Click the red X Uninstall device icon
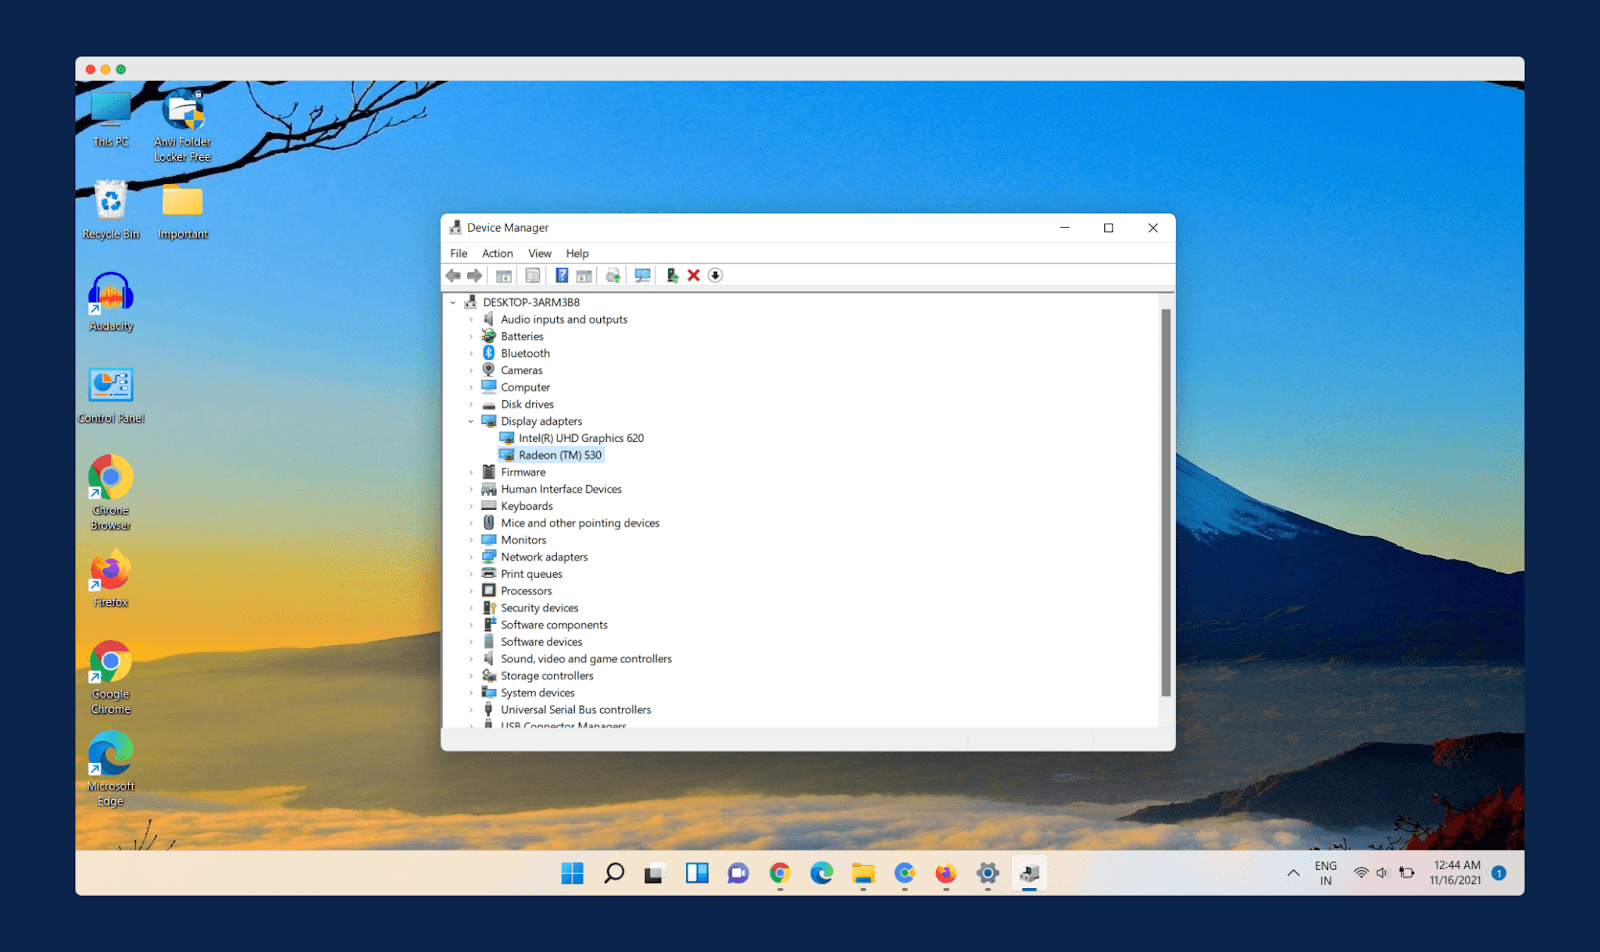 pos(693,276)
